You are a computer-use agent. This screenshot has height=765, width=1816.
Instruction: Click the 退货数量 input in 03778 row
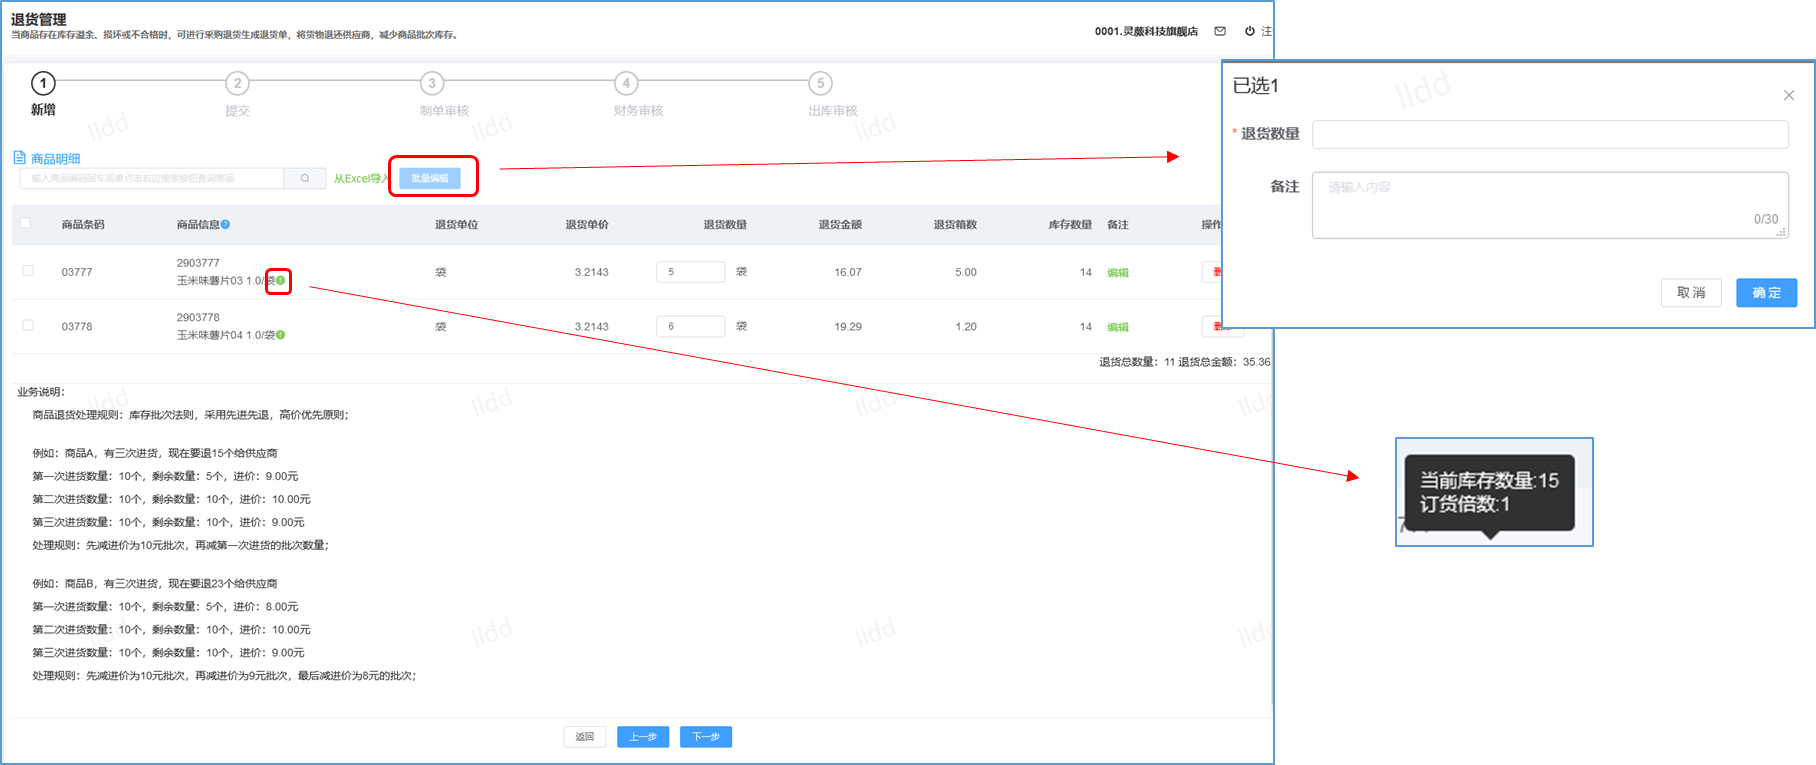click(x=690, y=326)
